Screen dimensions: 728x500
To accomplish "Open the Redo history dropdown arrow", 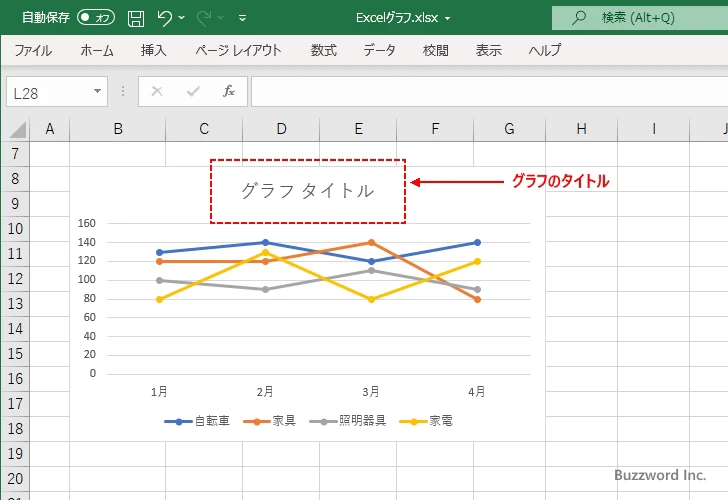I will [x=221, y=18].
